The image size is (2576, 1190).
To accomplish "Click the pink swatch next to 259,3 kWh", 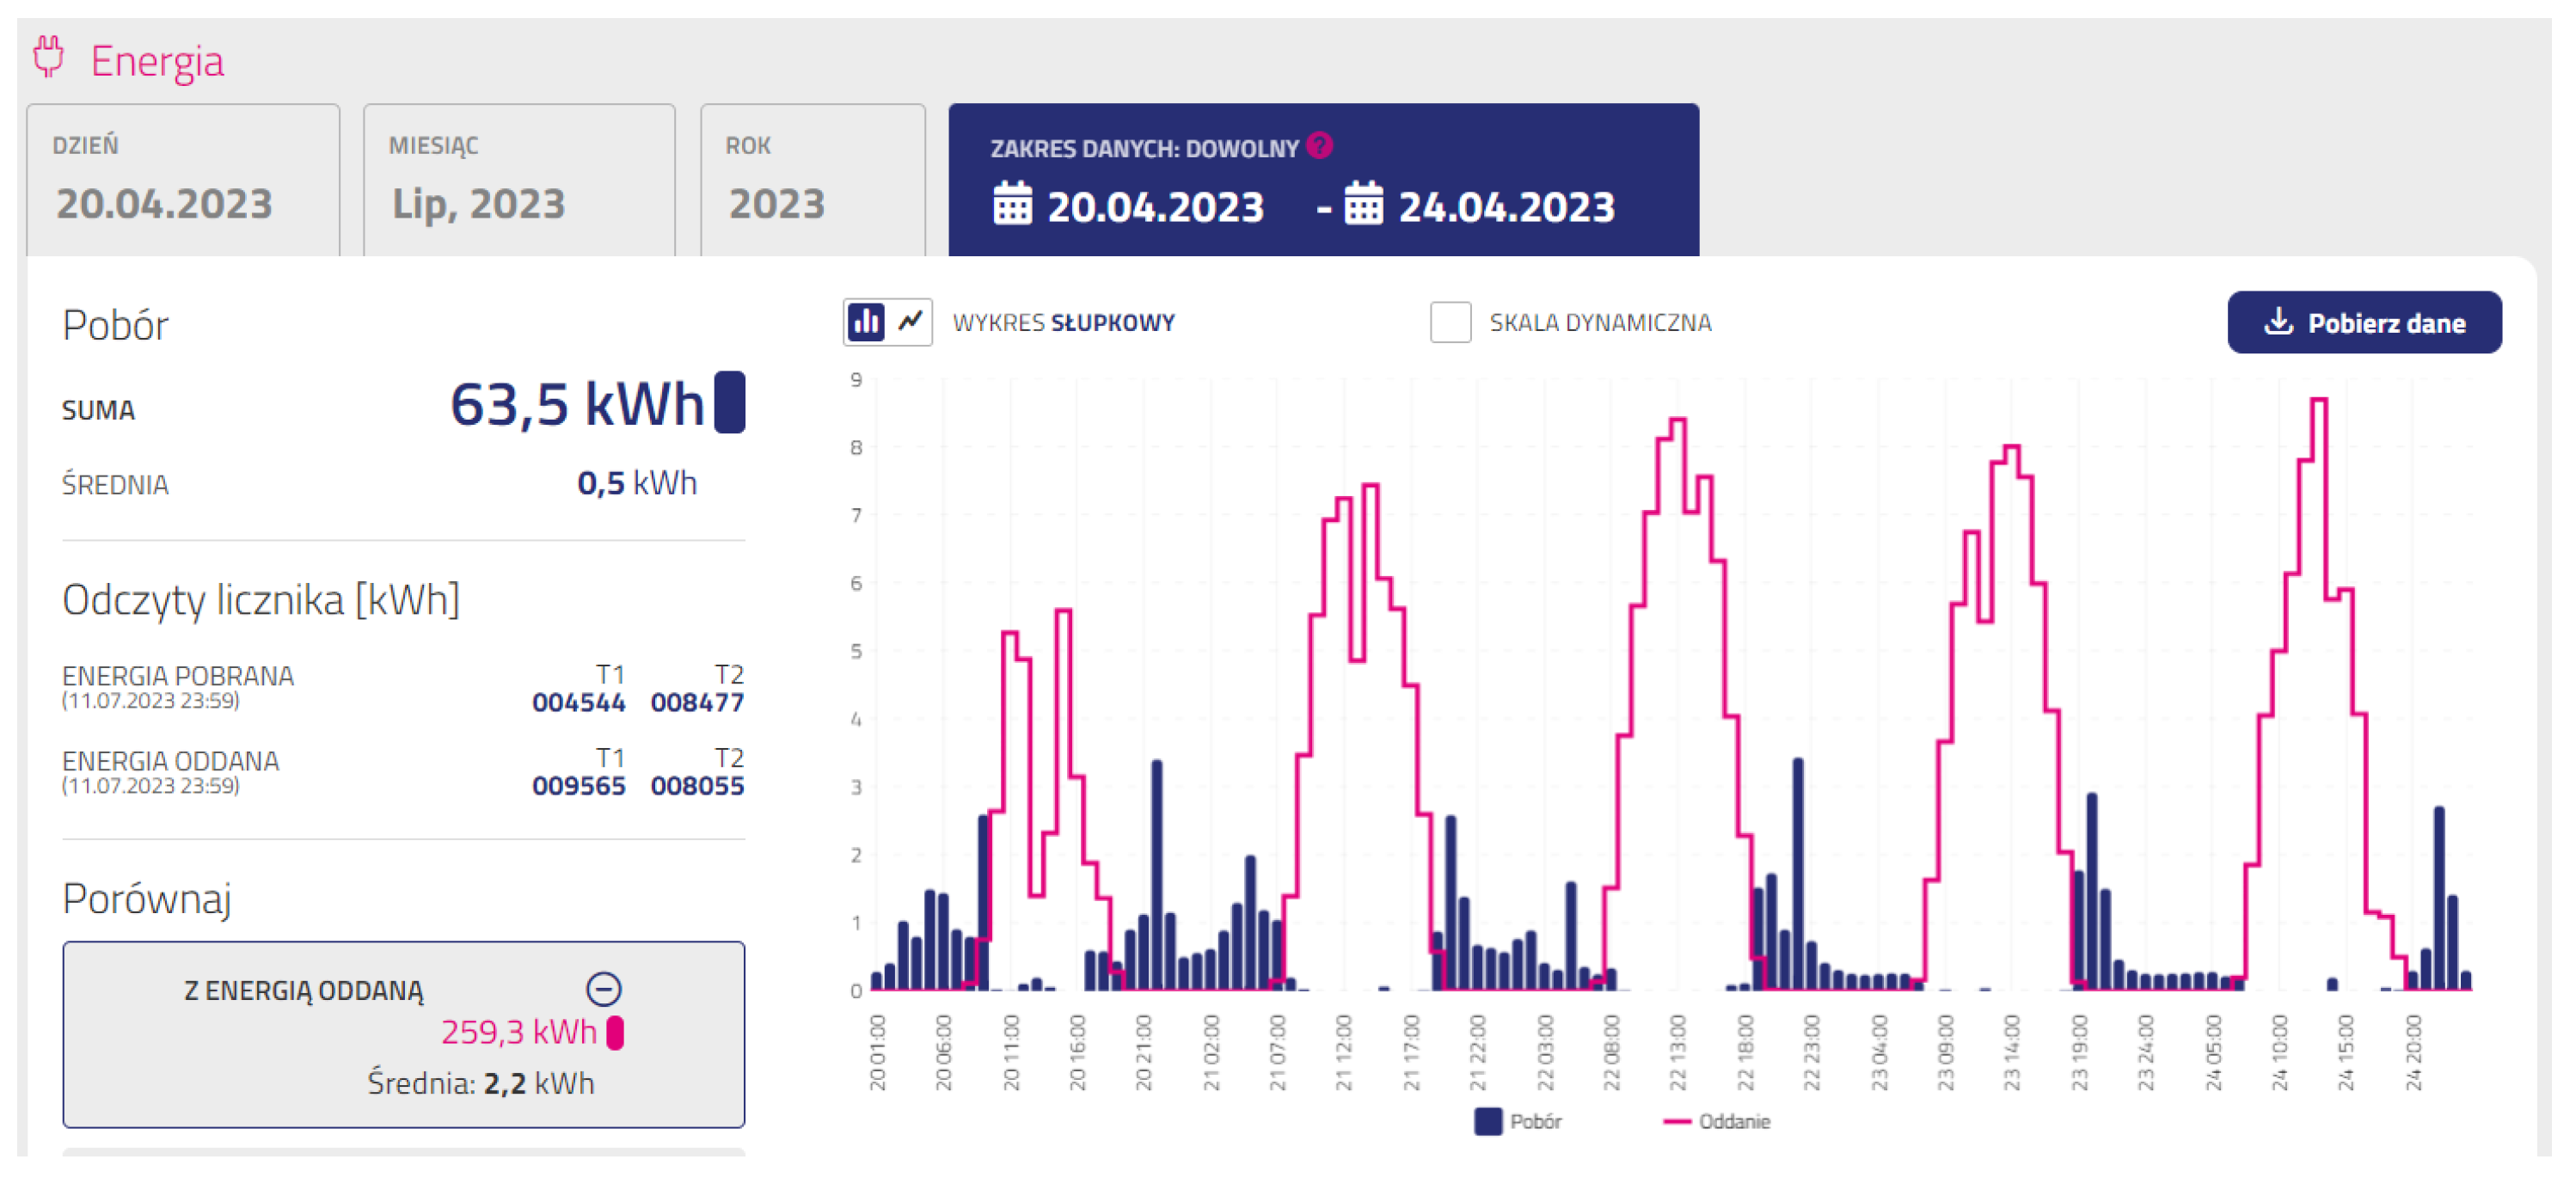I will pyautogui.click(x=616, y=1033).
